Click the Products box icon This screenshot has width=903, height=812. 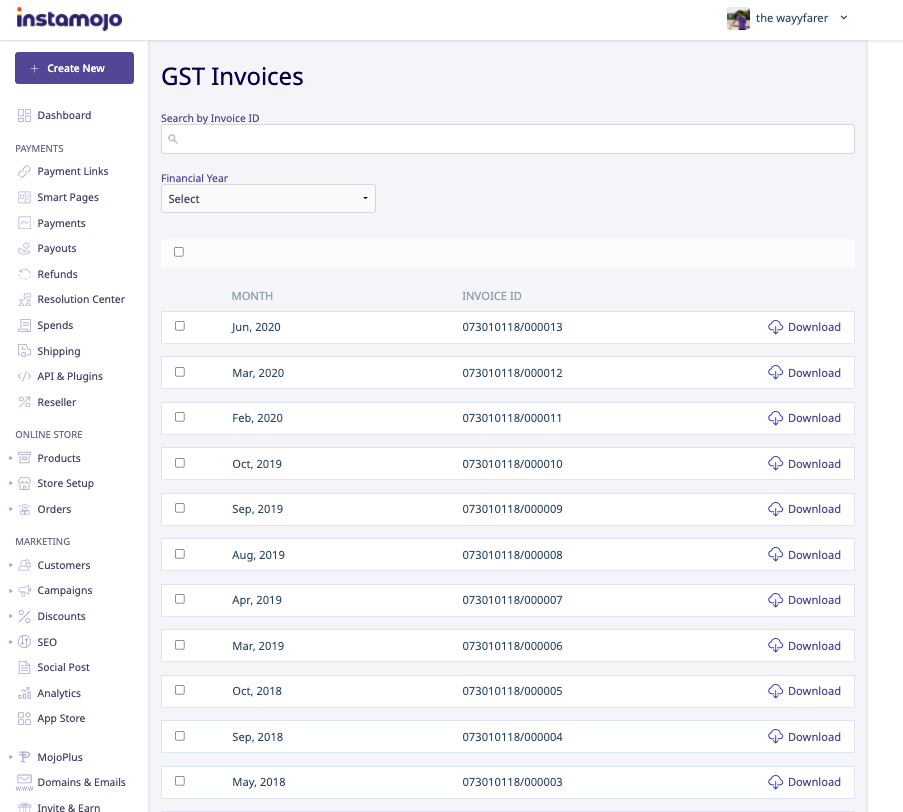coord(24,458)
